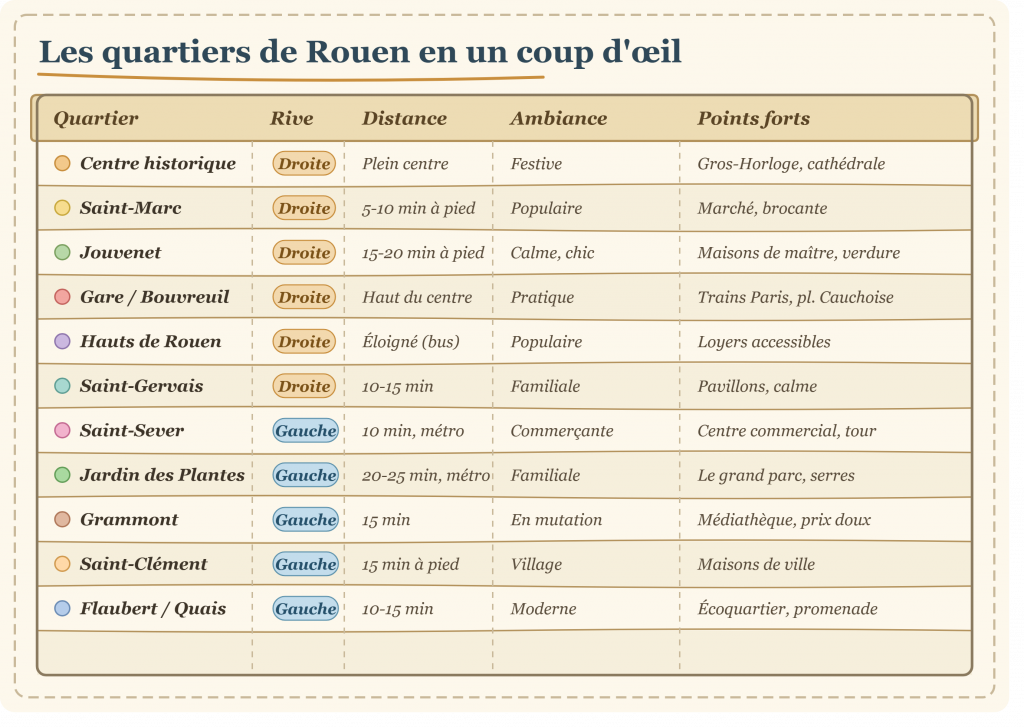Open the Jardin des Plantes row name
The width and height of the screenshot is (1024, 727).
pos(163,475)
